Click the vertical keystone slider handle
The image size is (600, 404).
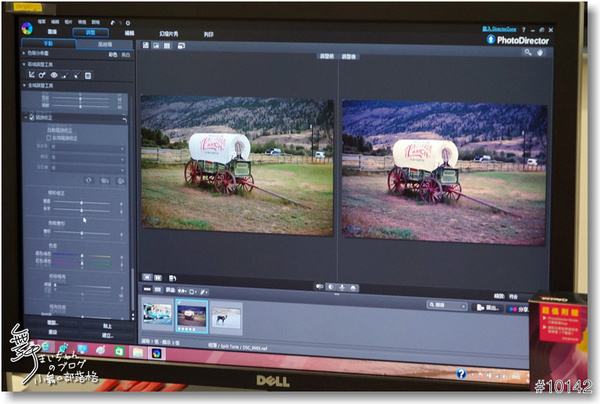click(82, 202)
